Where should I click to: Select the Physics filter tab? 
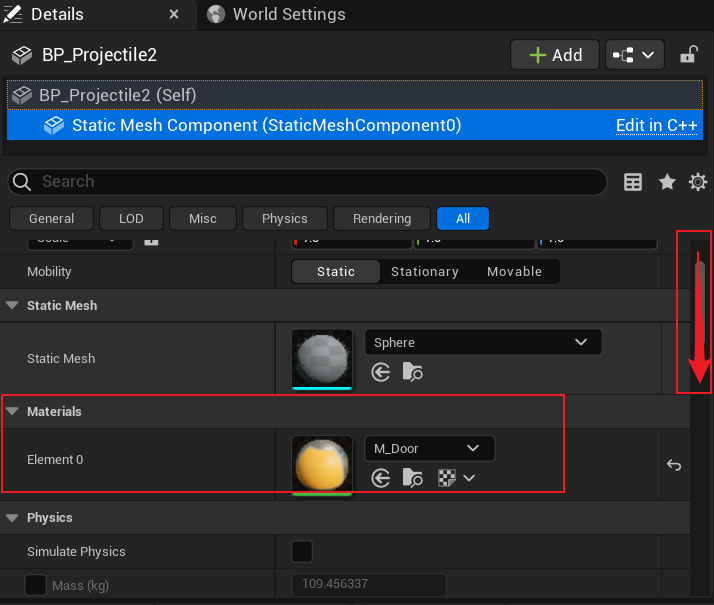pyautogui.click(x=285, y=219)
